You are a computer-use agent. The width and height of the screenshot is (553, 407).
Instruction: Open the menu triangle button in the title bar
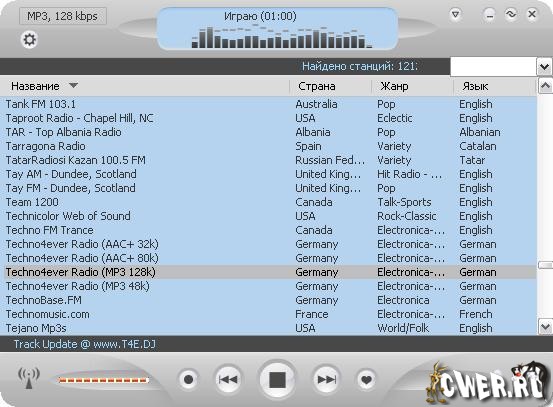click(x=456, y=15)
